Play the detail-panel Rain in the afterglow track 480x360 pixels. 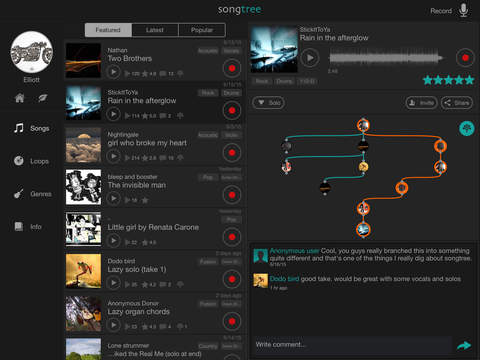(x=310, y=58)
